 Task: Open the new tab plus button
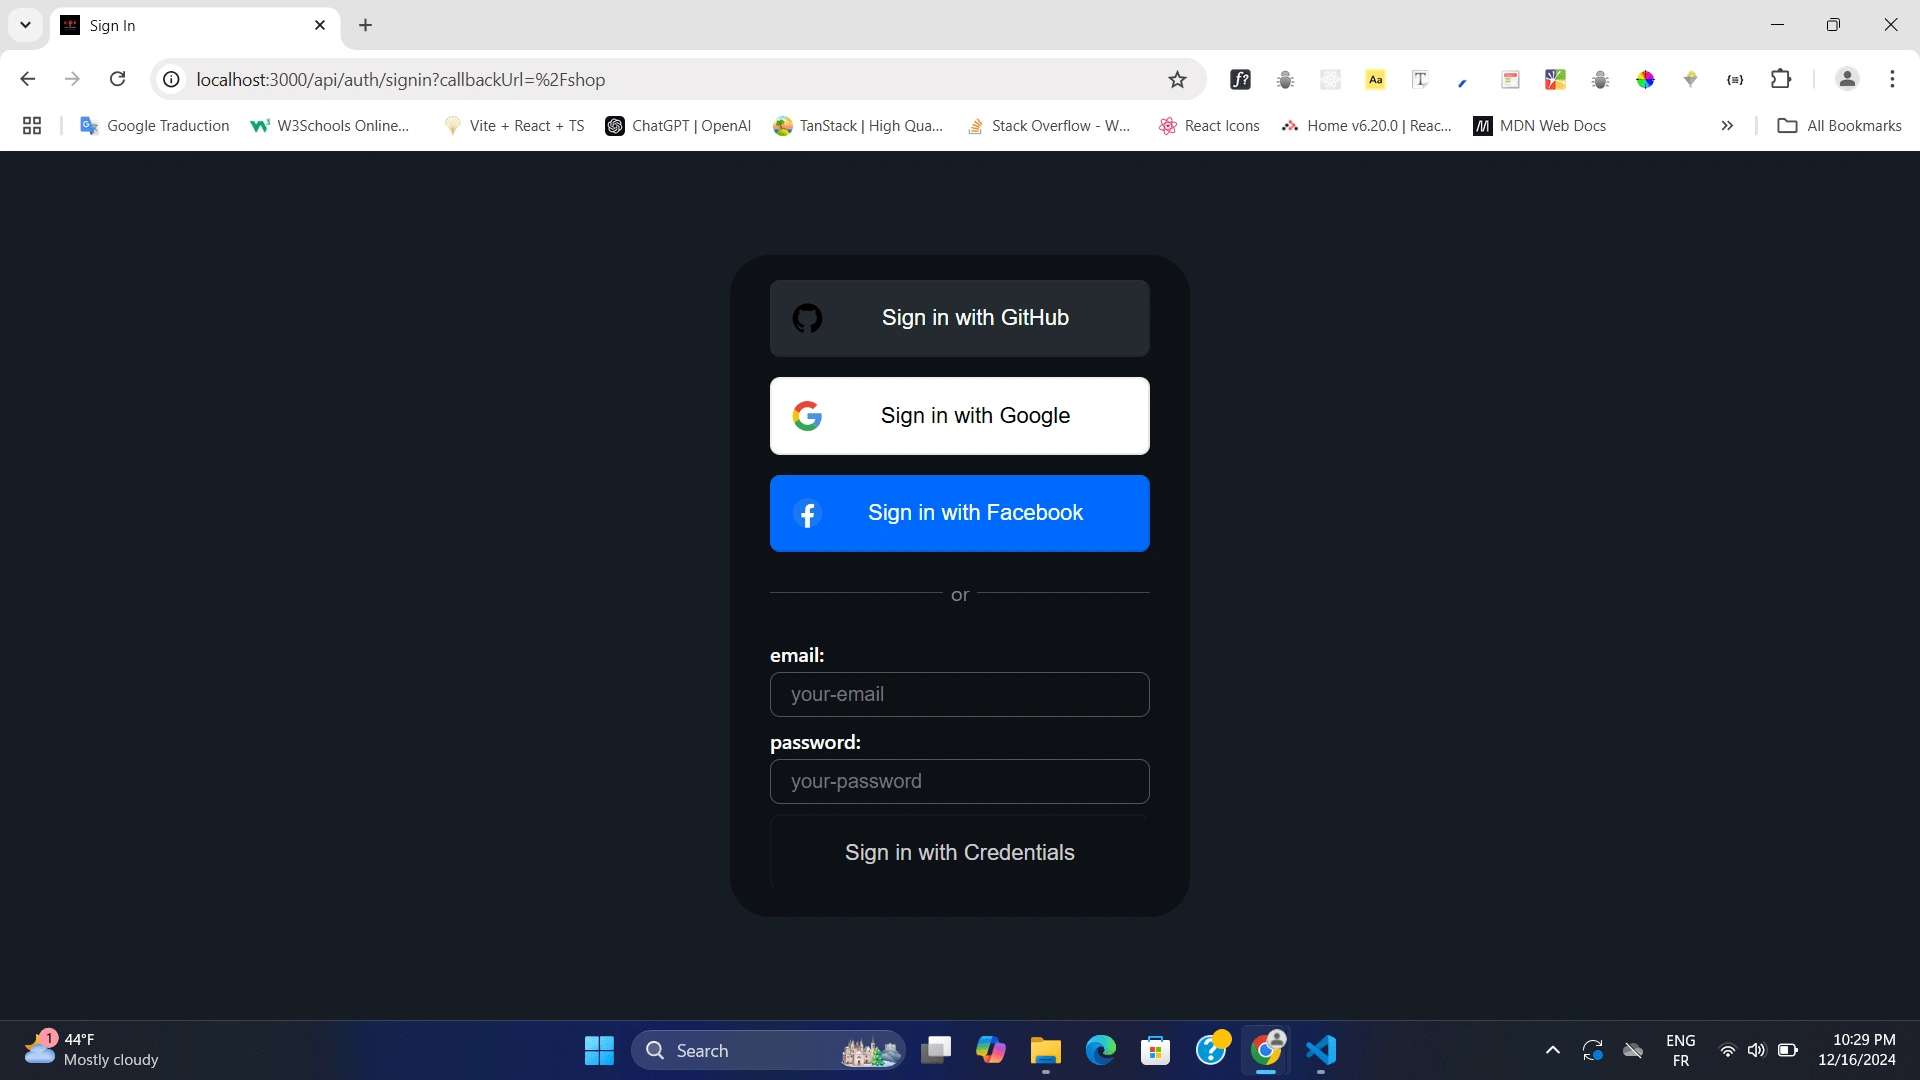[366, 25]
